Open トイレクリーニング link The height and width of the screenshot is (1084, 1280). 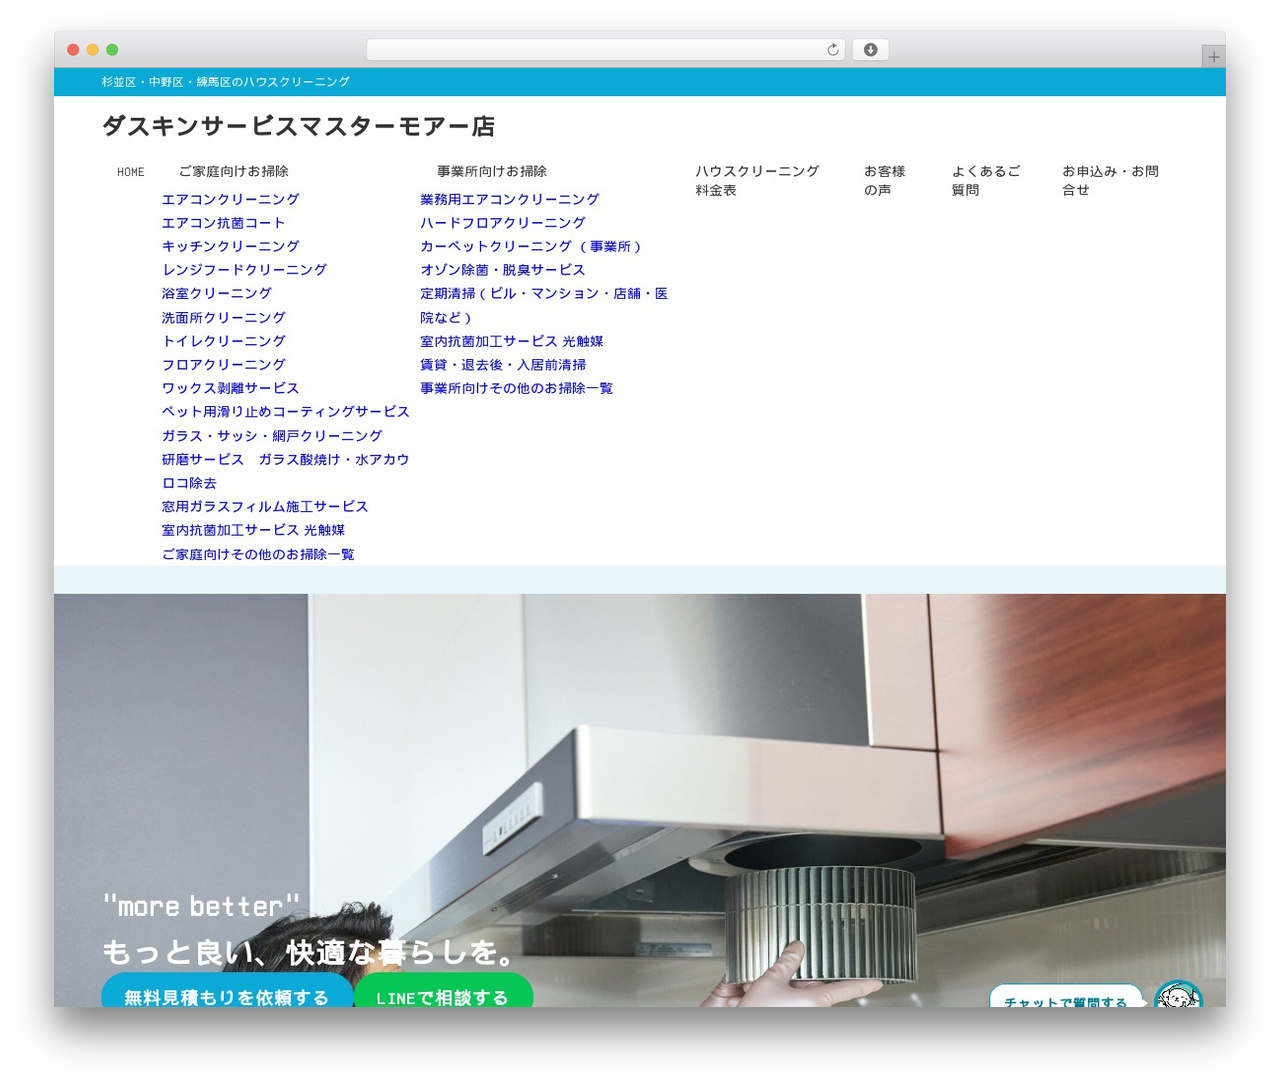[x=223, y=341]
